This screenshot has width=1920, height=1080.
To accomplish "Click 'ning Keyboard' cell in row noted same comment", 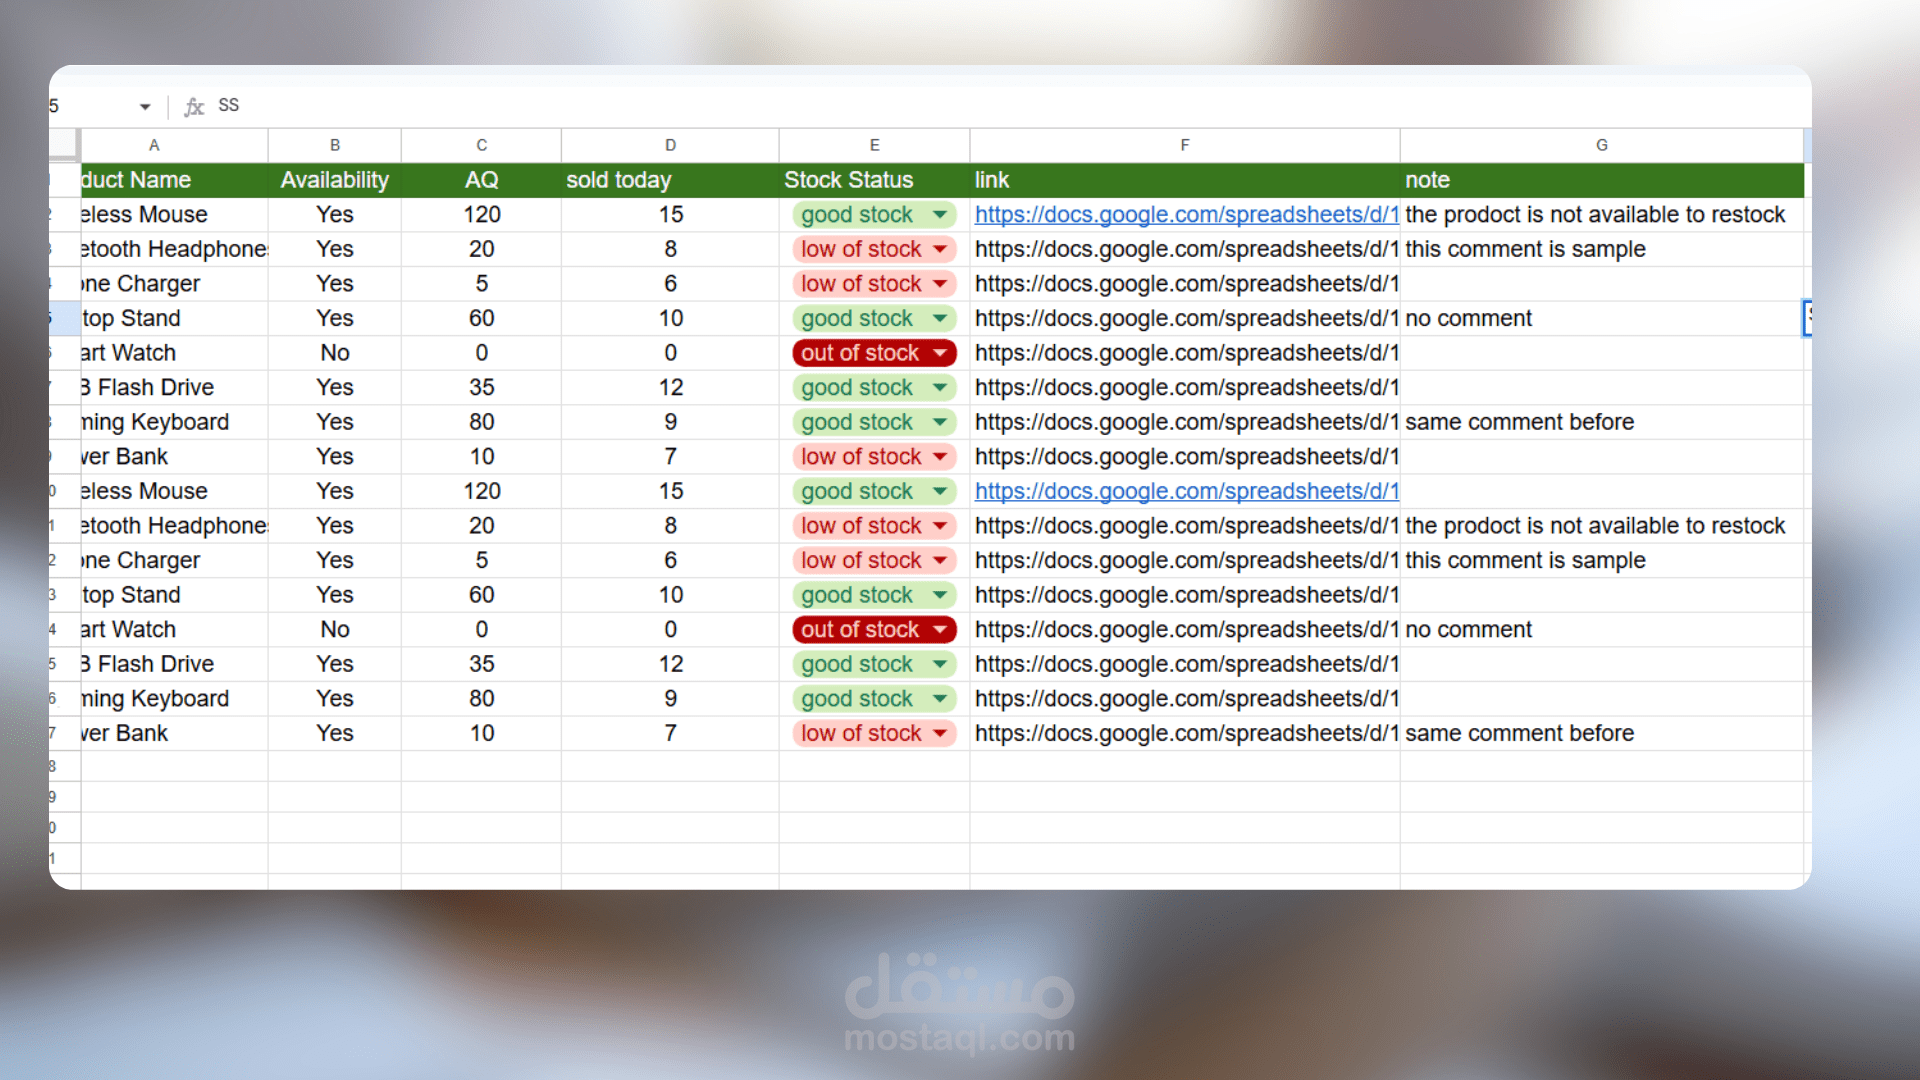I will pyautogui.click(x=174, y=422).
